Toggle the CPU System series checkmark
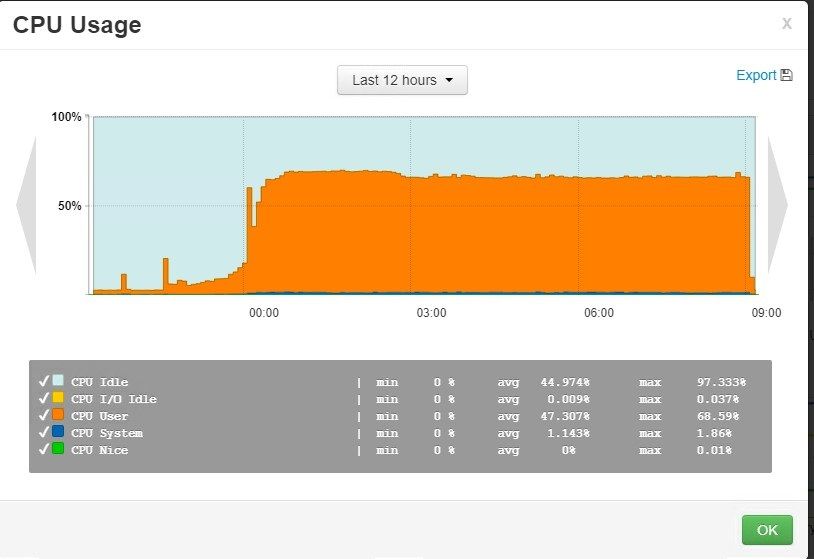Image resolution: width=814 pixels, height=559 pixels. pos(44,432)
